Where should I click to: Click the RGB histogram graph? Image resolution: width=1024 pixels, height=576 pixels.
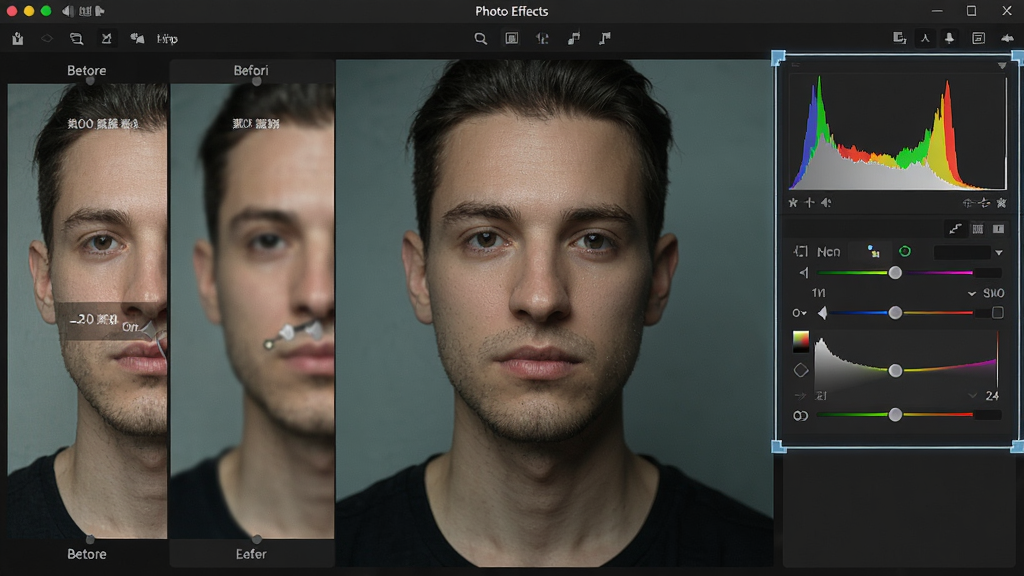click(898, 133)
